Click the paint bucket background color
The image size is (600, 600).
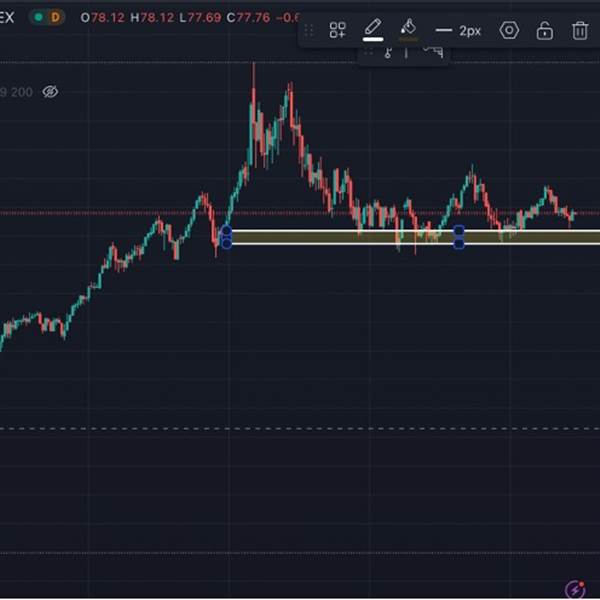[x=408, y=30]
